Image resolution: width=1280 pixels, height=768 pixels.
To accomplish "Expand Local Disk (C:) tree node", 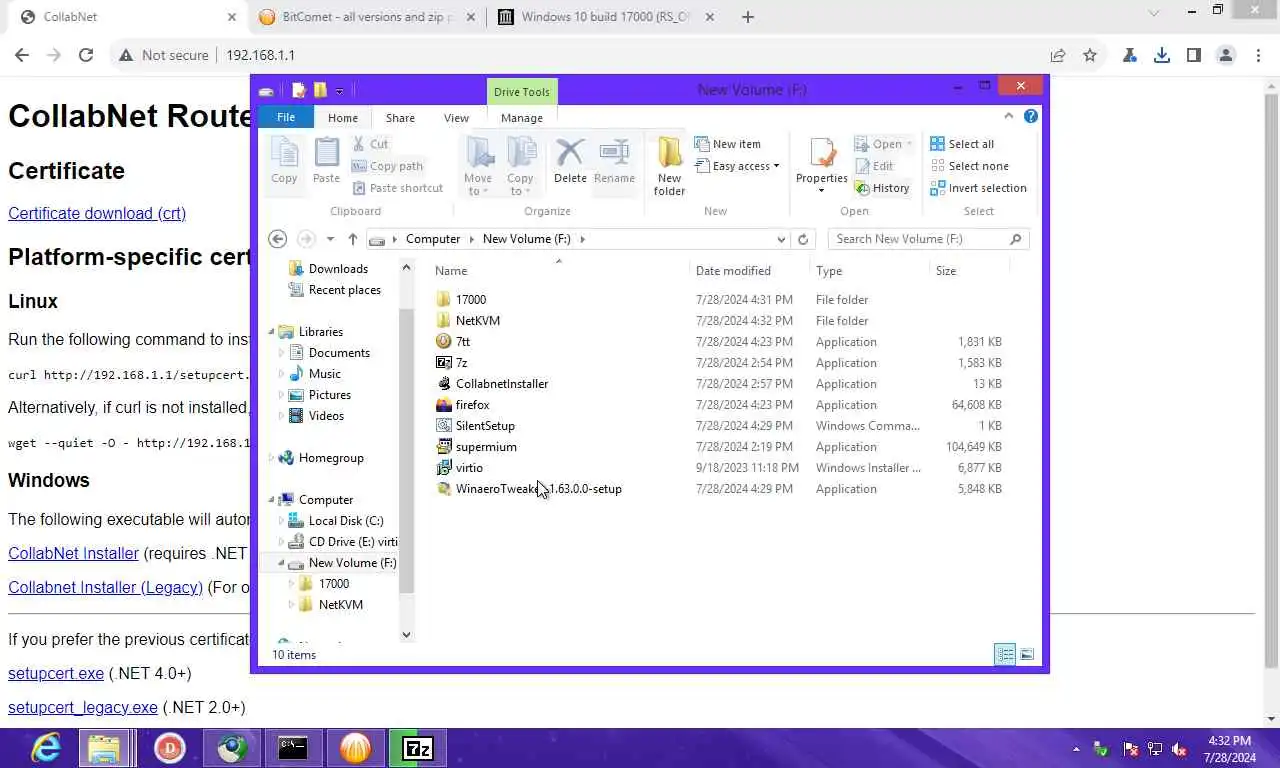I will 281,521.
